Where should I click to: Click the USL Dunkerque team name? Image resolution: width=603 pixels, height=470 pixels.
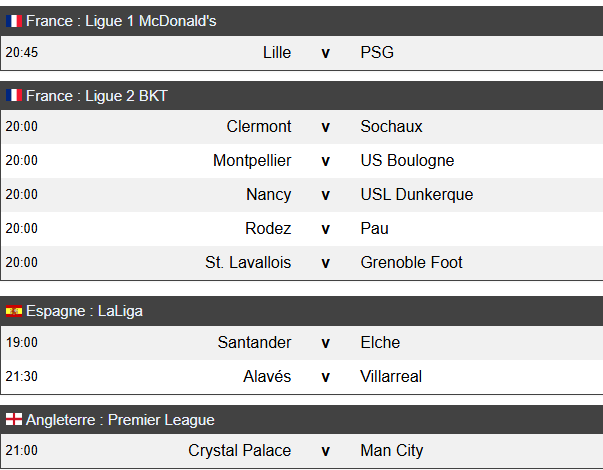[417, 195]
